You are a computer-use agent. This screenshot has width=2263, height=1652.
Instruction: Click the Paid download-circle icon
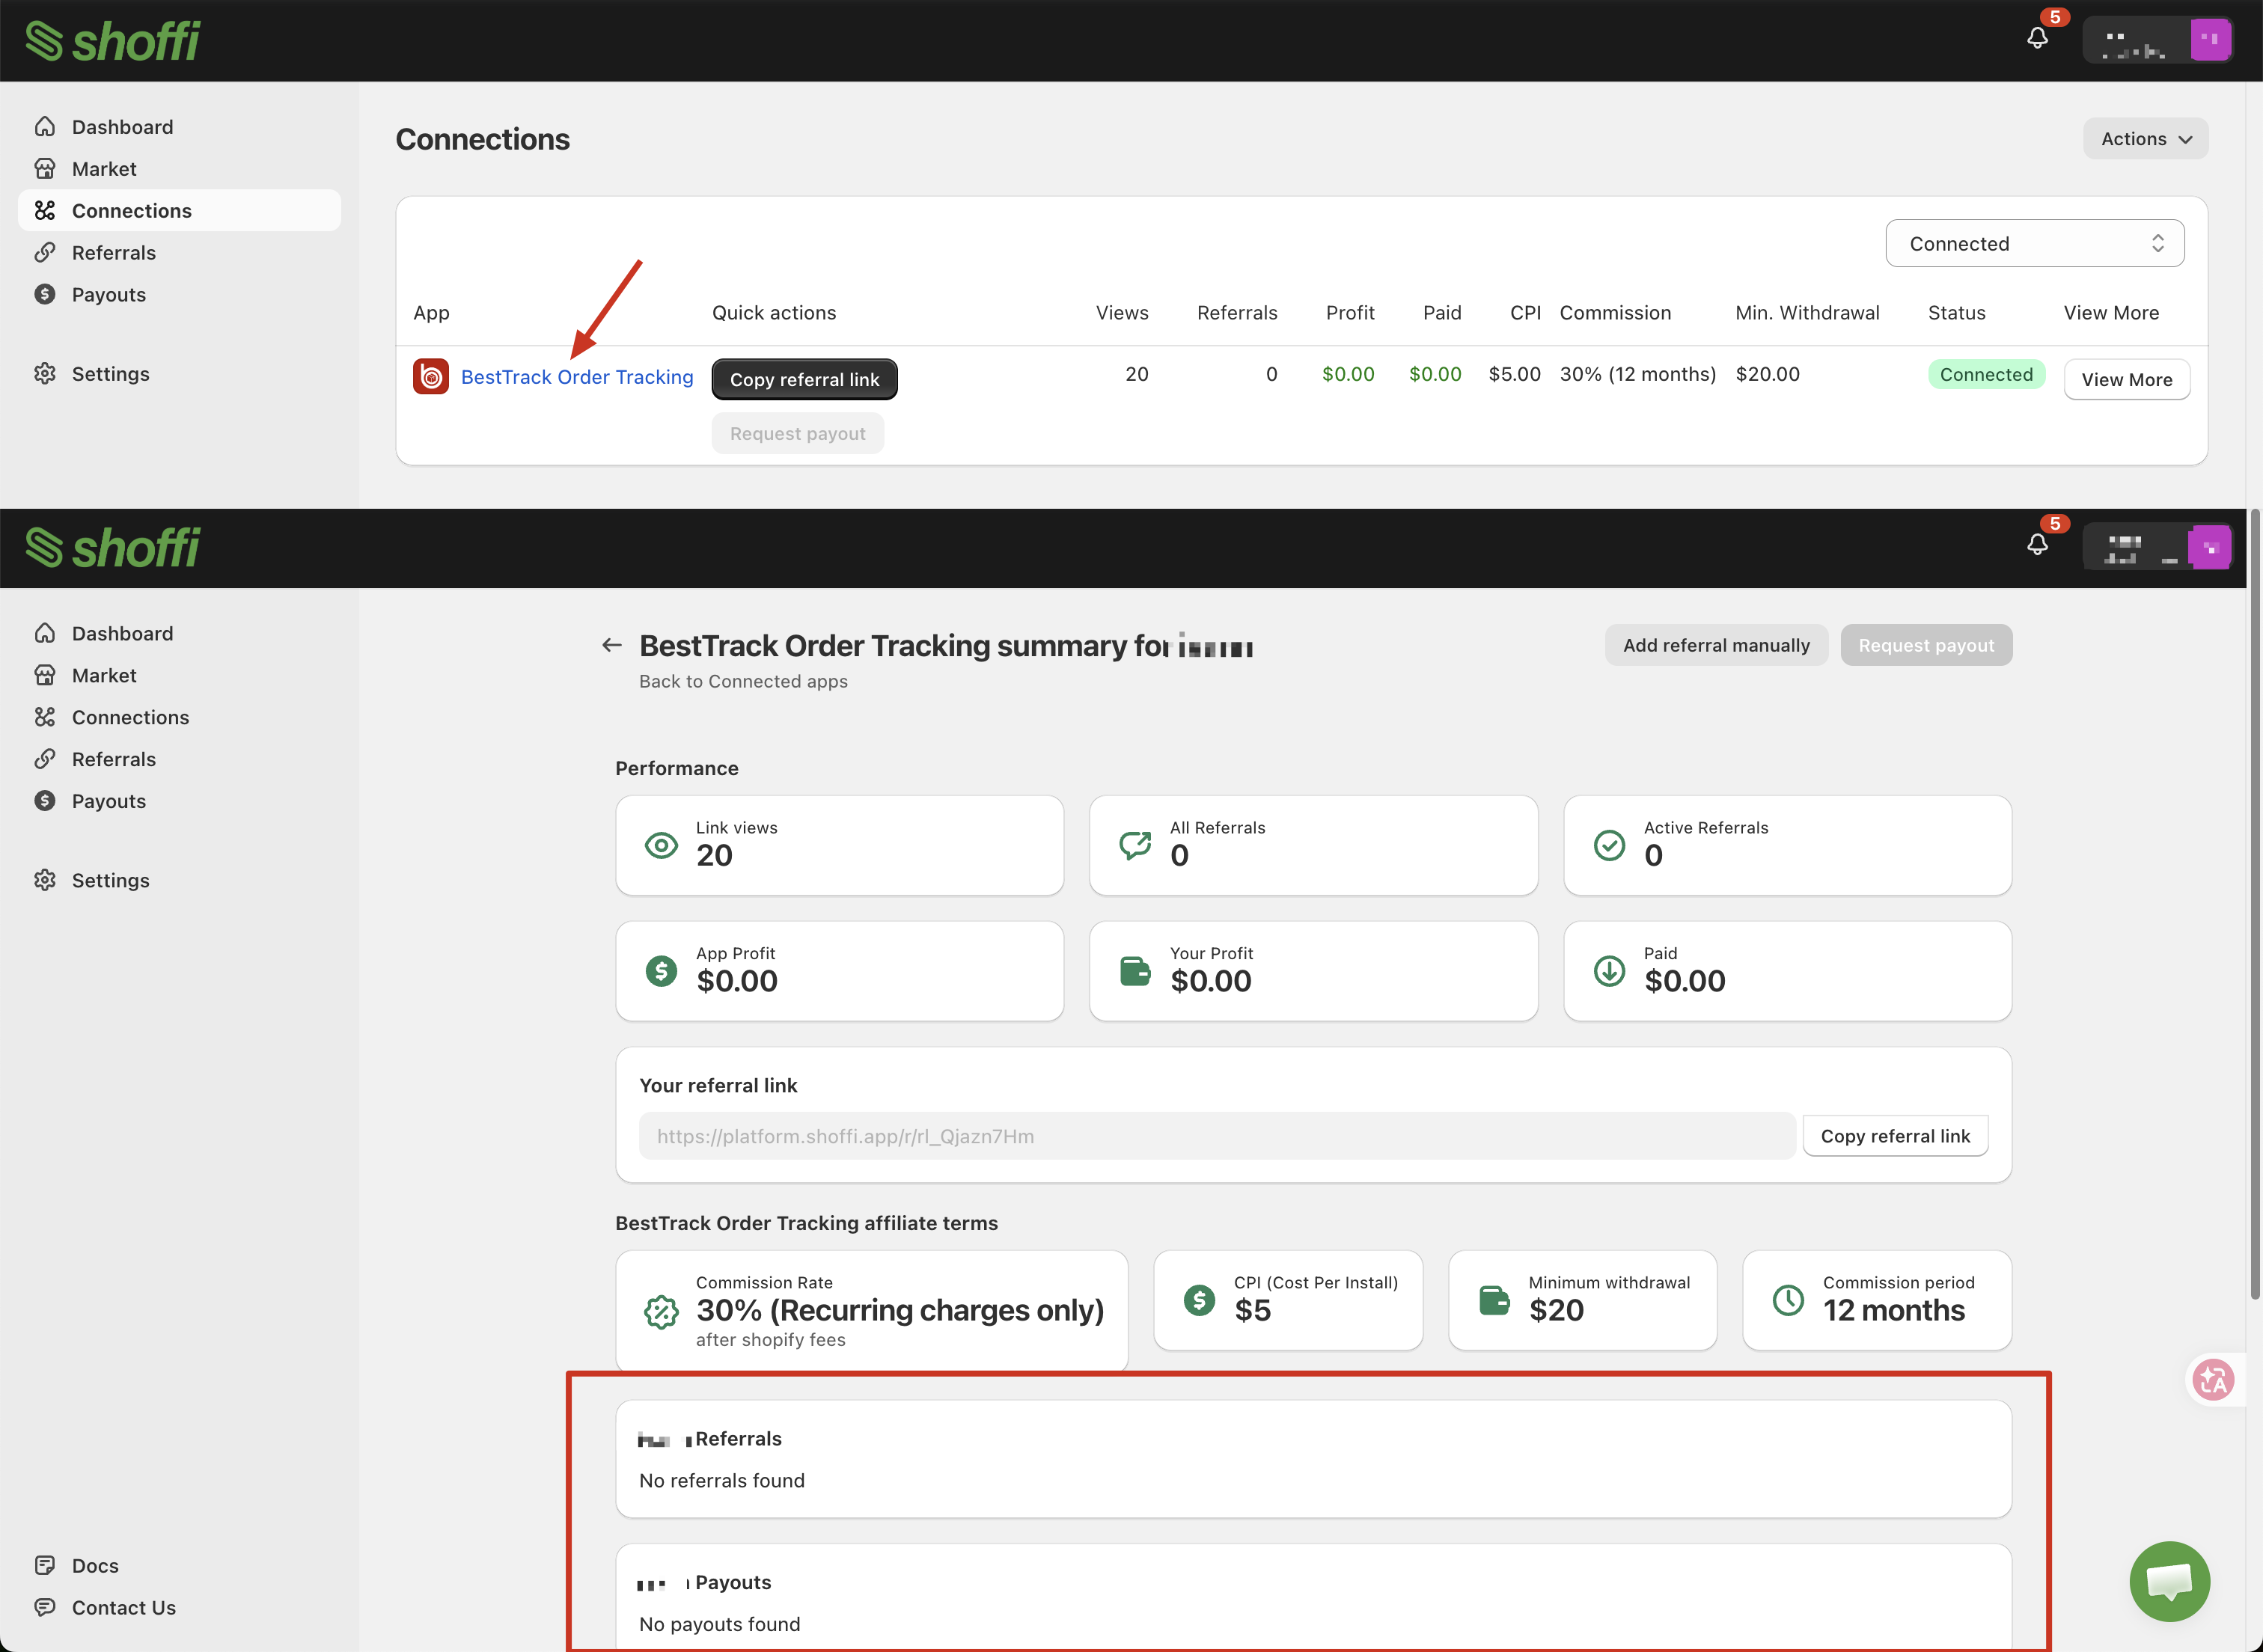point(1609,971)
